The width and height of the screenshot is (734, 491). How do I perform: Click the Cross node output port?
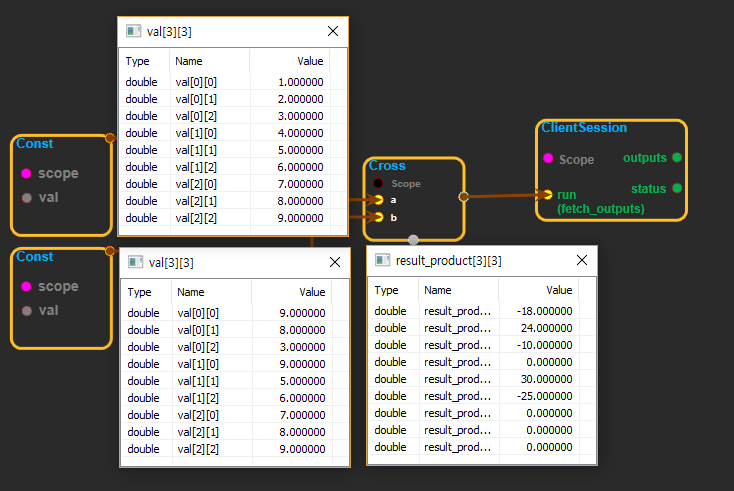coord(463,197)
